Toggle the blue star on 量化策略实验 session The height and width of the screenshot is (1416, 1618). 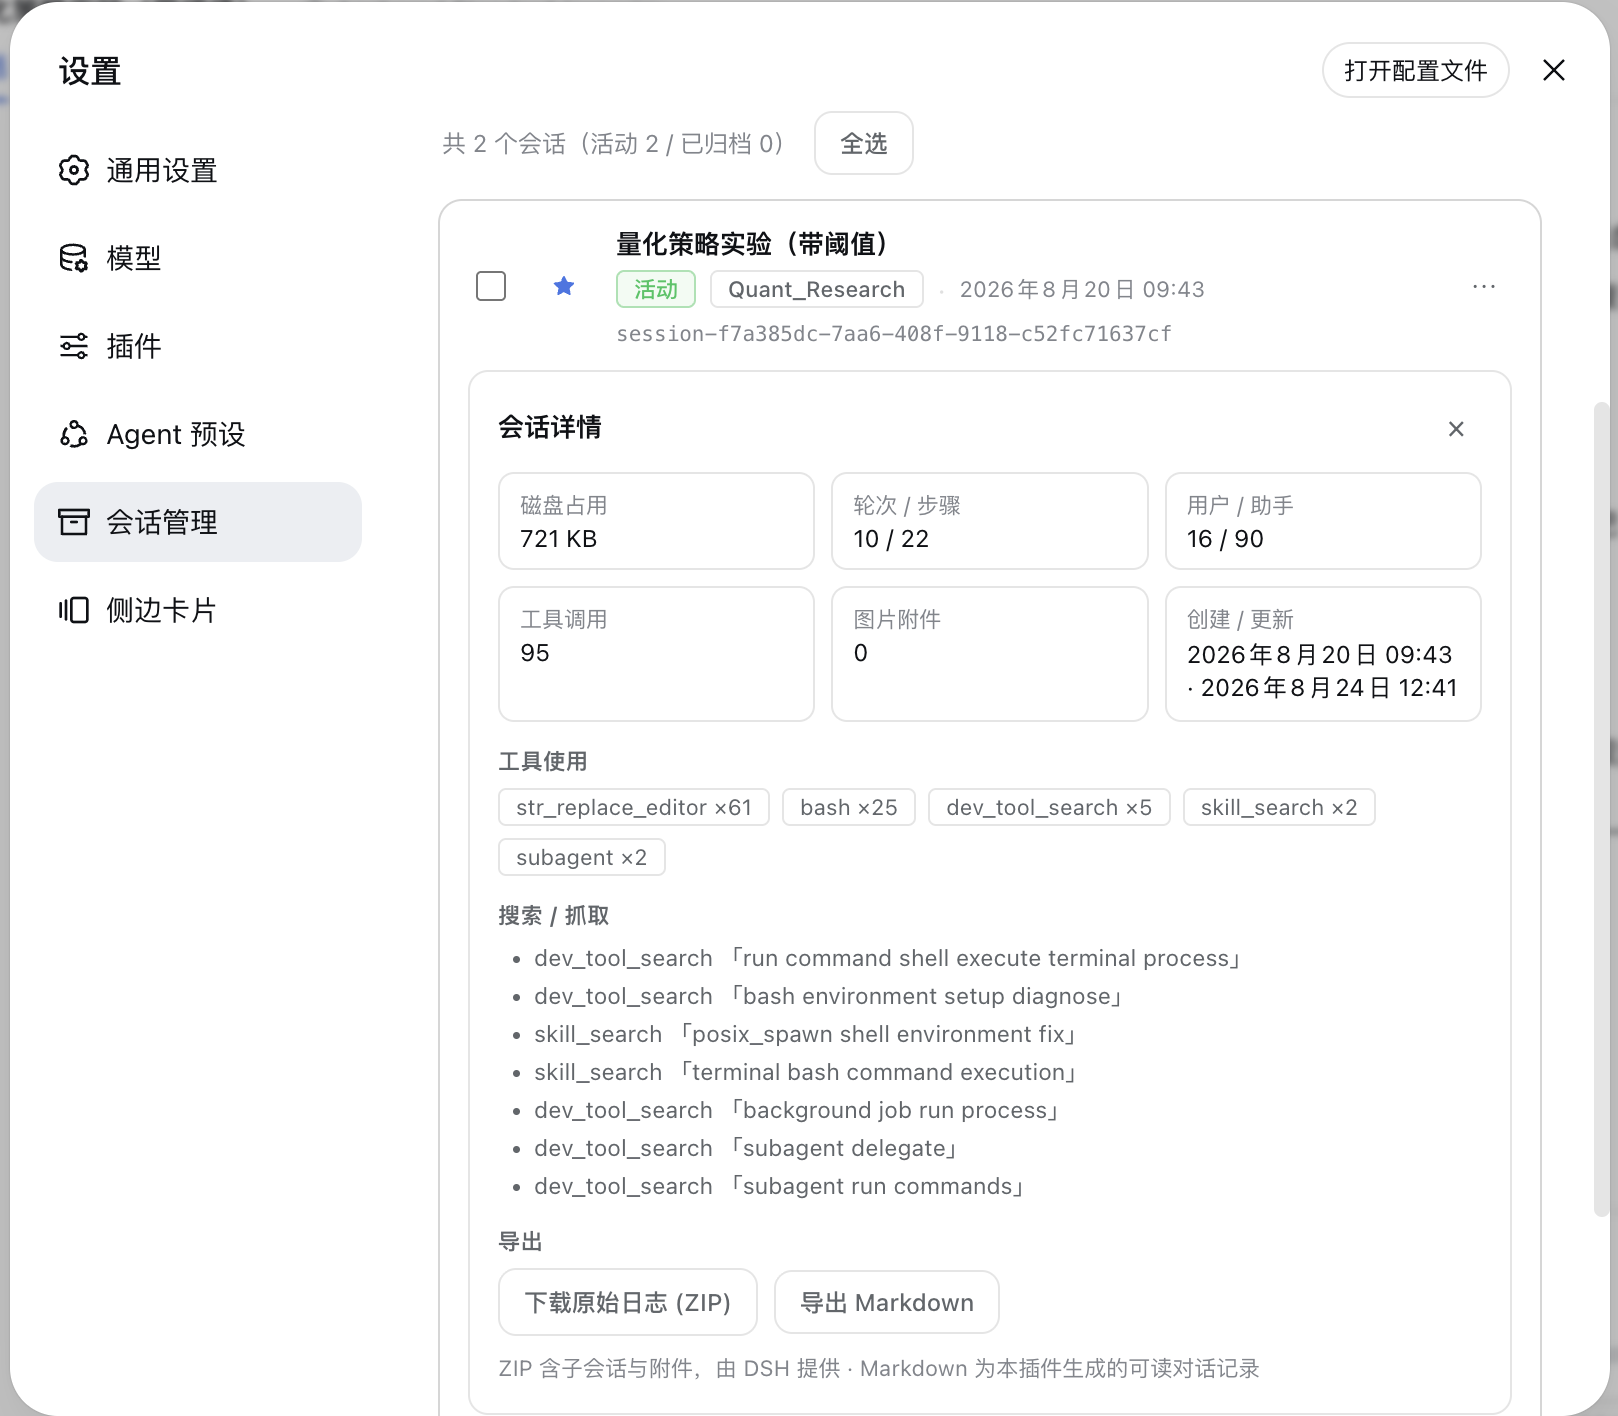pyautogui.click(x=564, y=287)
